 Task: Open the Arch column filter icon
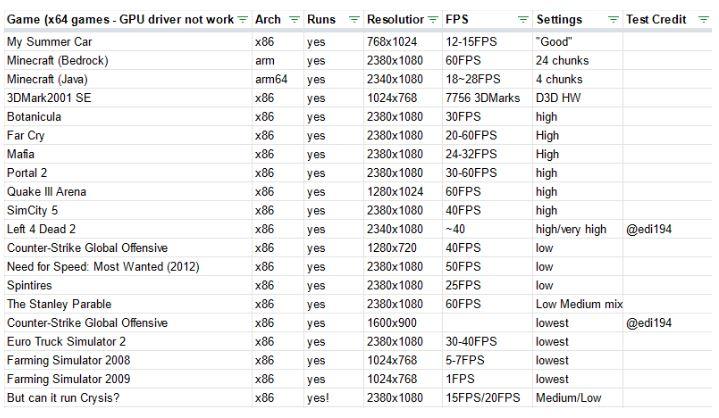pos(295,20)
